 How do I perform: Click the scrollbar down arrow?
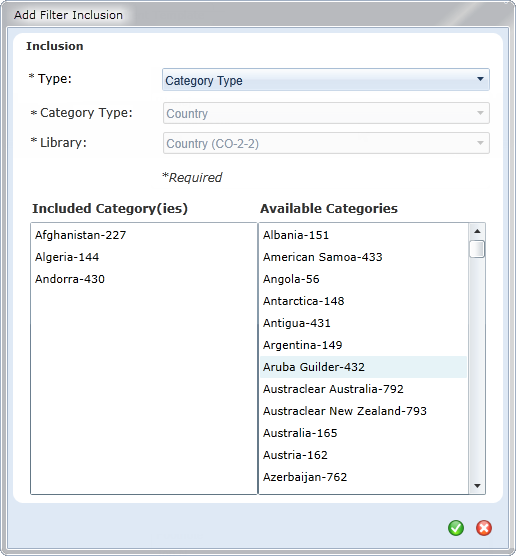coord(477,486)
